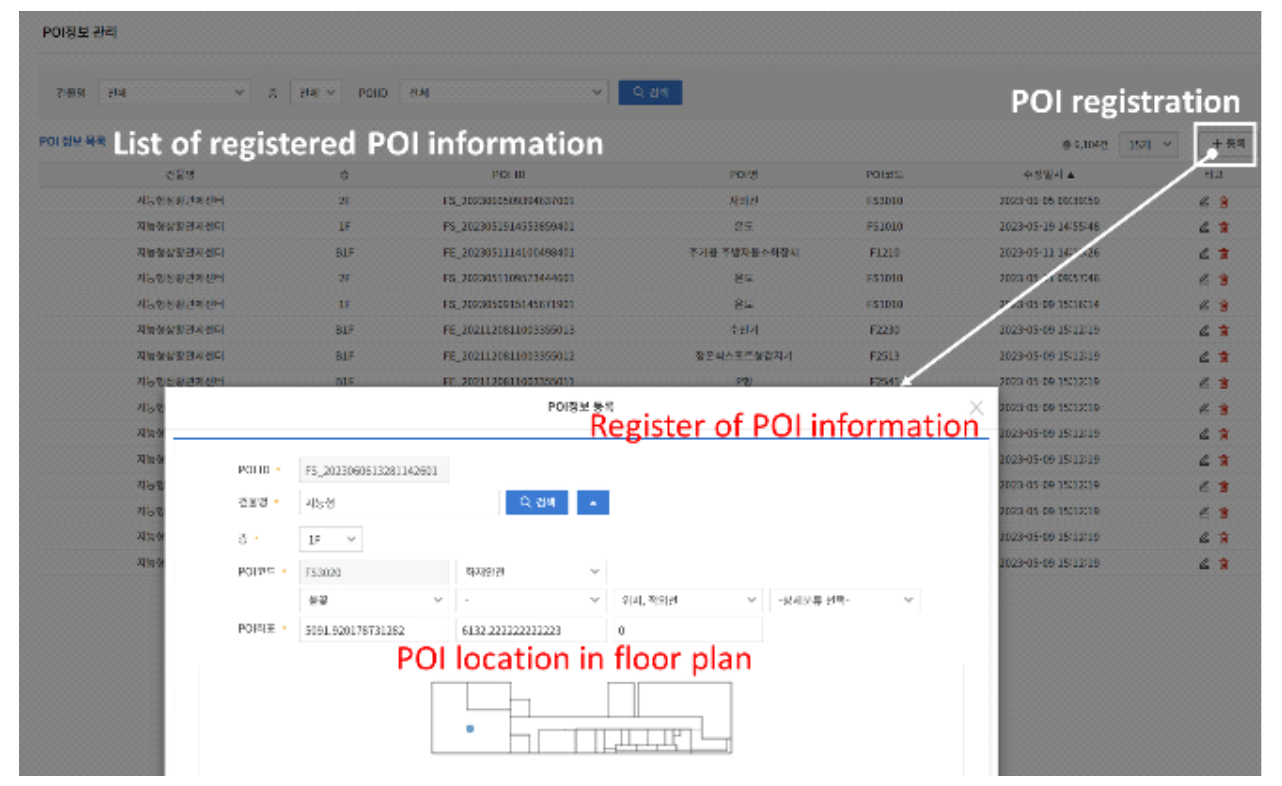Image resolution: width=1282 pixels, height=786 pixels.
Task: Open the 1F floor dropdown in dialog
Action: 331,539
